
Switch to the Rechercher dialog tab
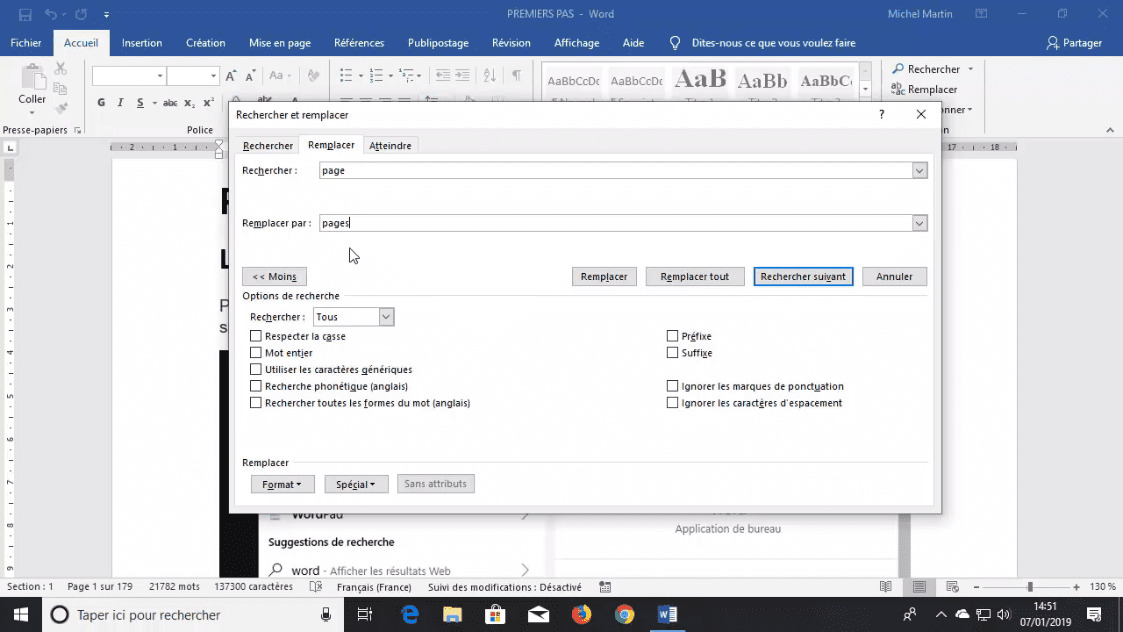tap(268, 145)
